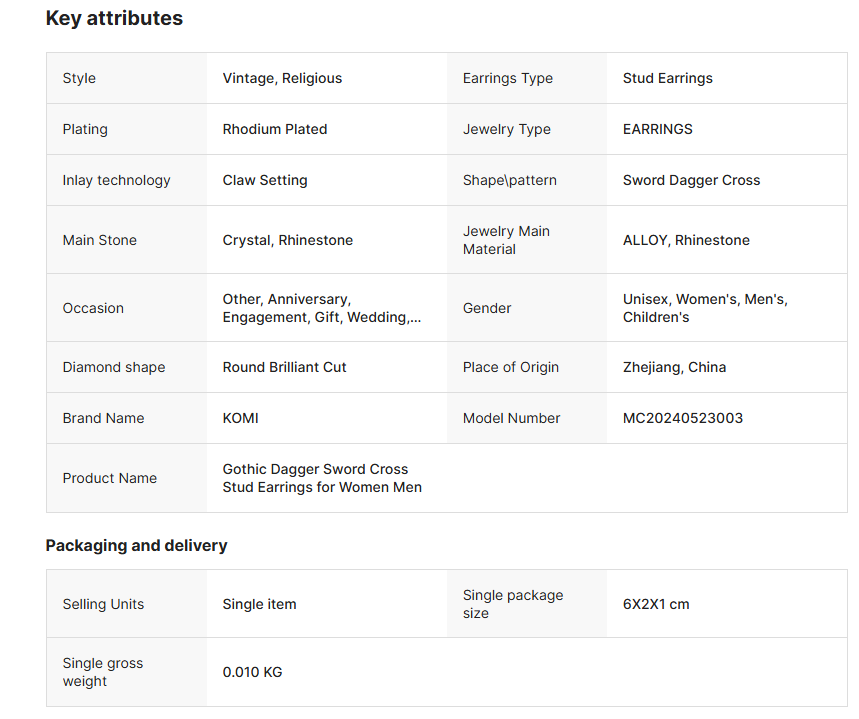Image resolution: width=859 pixels, height=719 pixels.
Task: Click the KOMI brand name
Action: pyautogui.click(x=240, y=418)
